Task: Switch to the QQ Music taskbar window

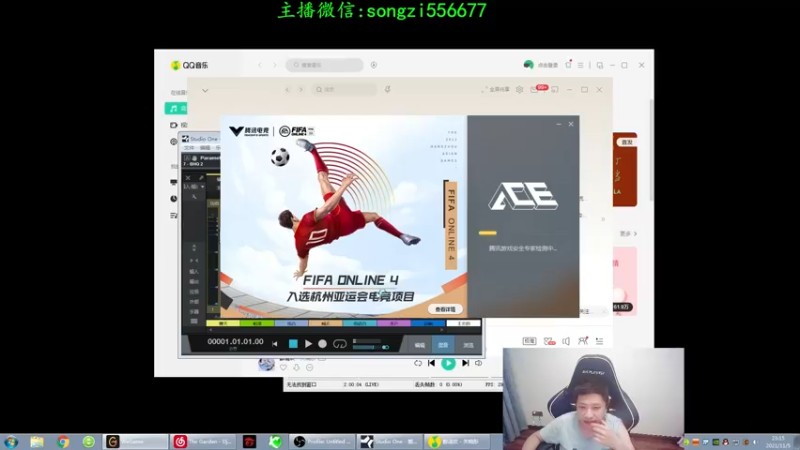Action: point(457,442)
